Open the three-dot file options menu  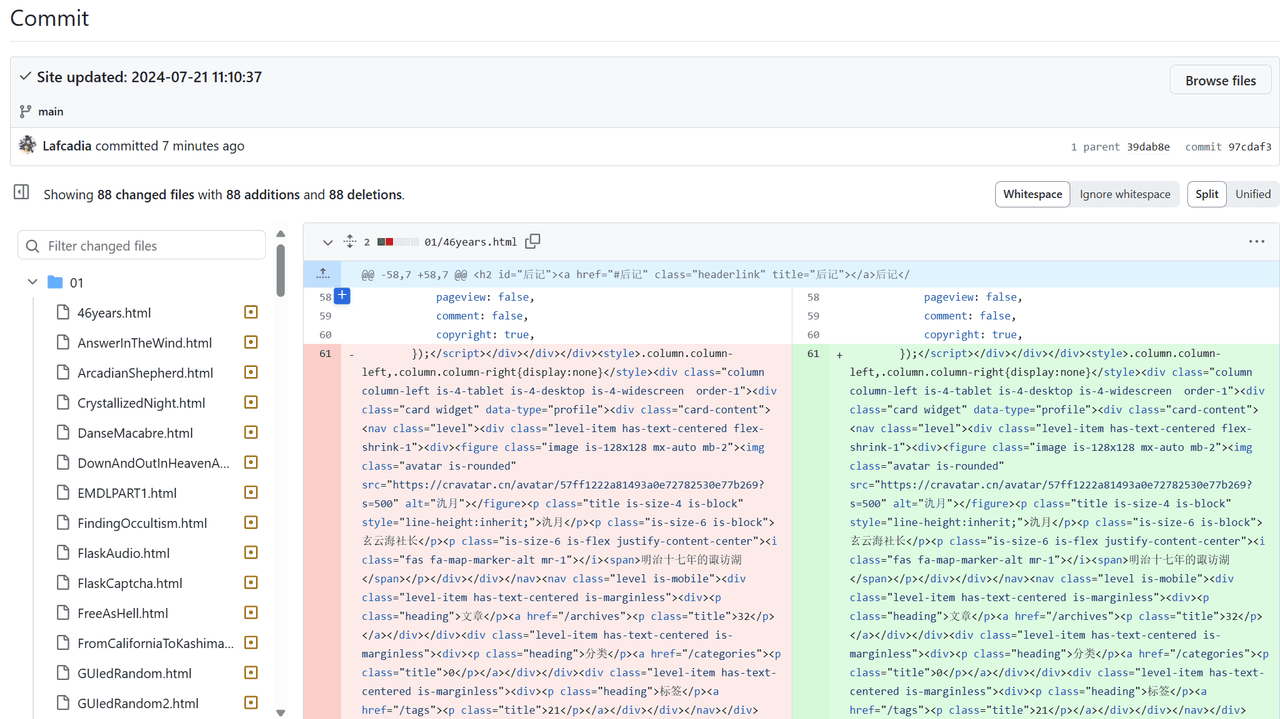(1256, 241)
